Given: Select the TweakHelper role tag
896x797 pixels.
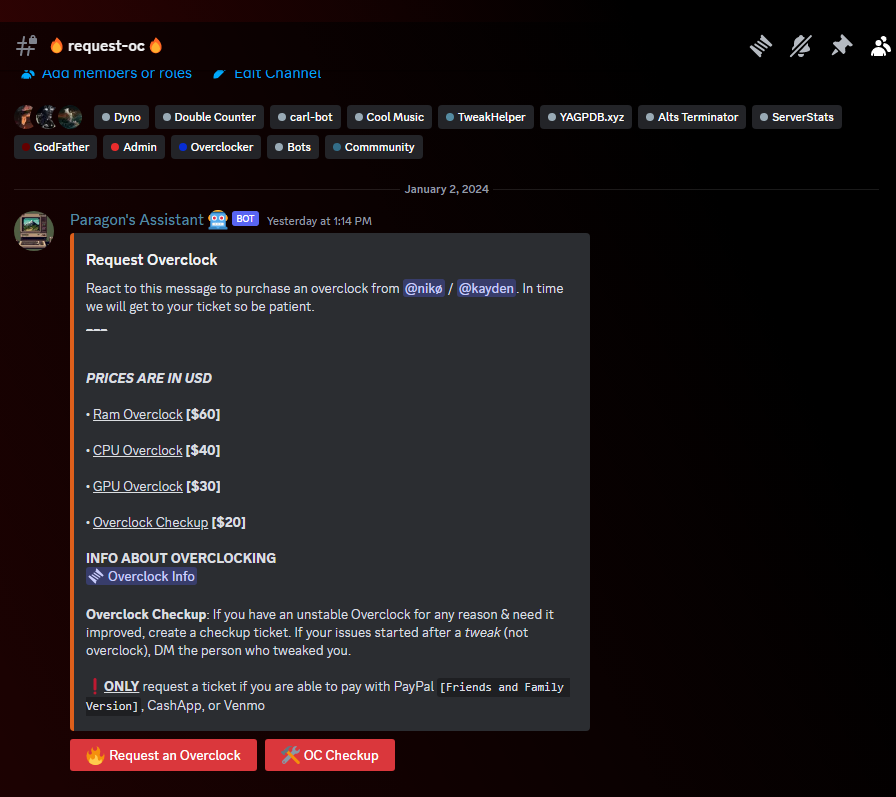Looking at the screenshot, I should point(486,117).
